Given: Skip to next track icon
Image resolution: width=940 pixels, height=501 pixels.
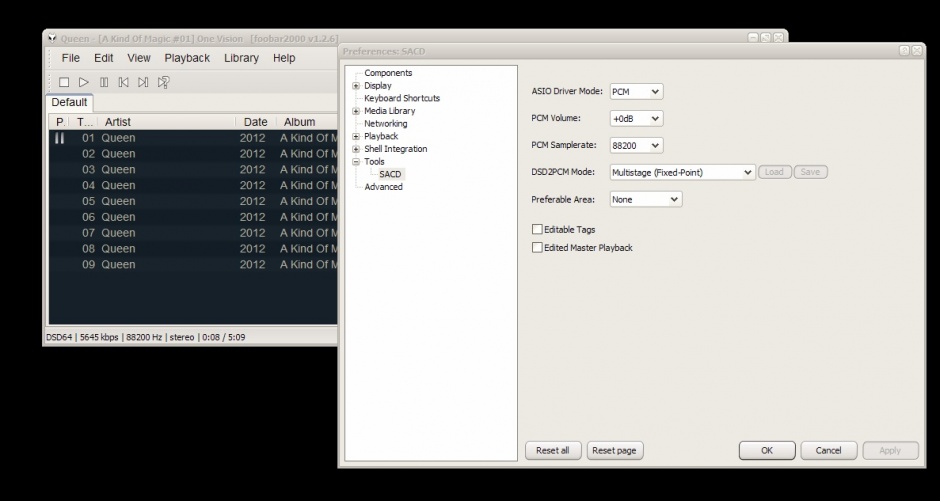Looking at the screenshot, I should click(143, 83).
